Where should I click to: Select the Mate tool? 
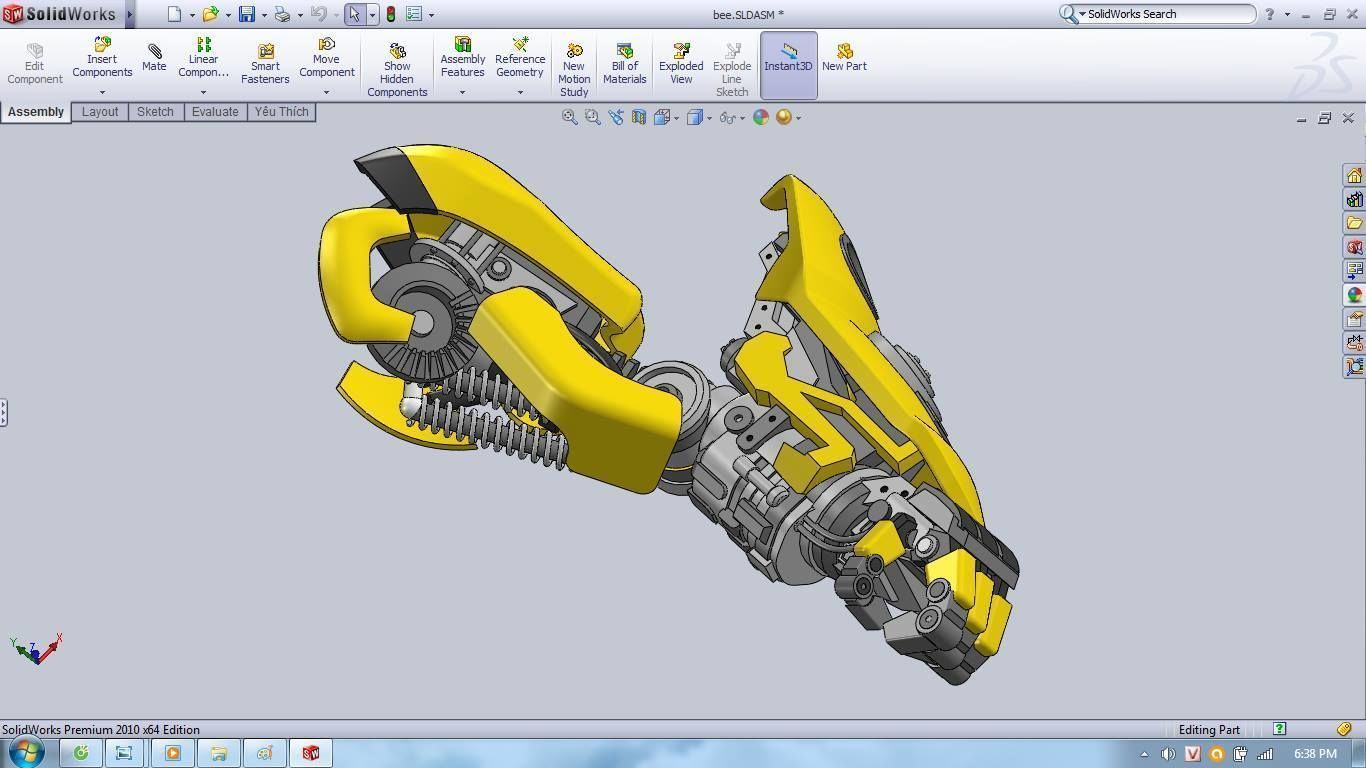[x=154, y=58]
